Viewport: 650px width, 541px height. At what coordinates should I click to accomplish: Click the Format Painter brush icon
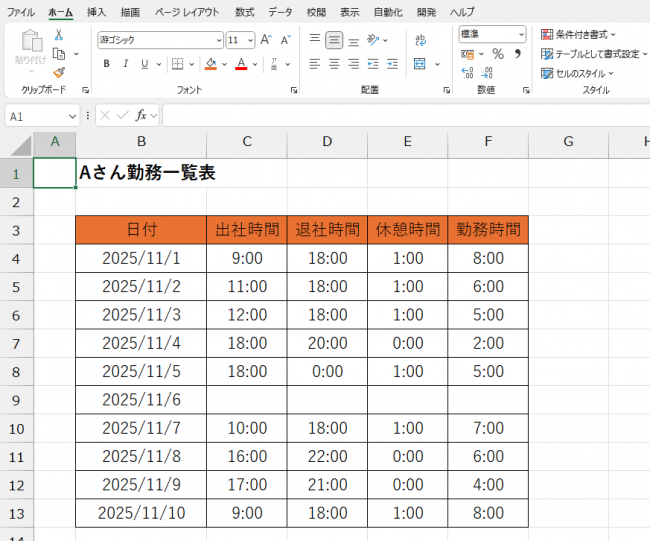click(x=59, y=72)
